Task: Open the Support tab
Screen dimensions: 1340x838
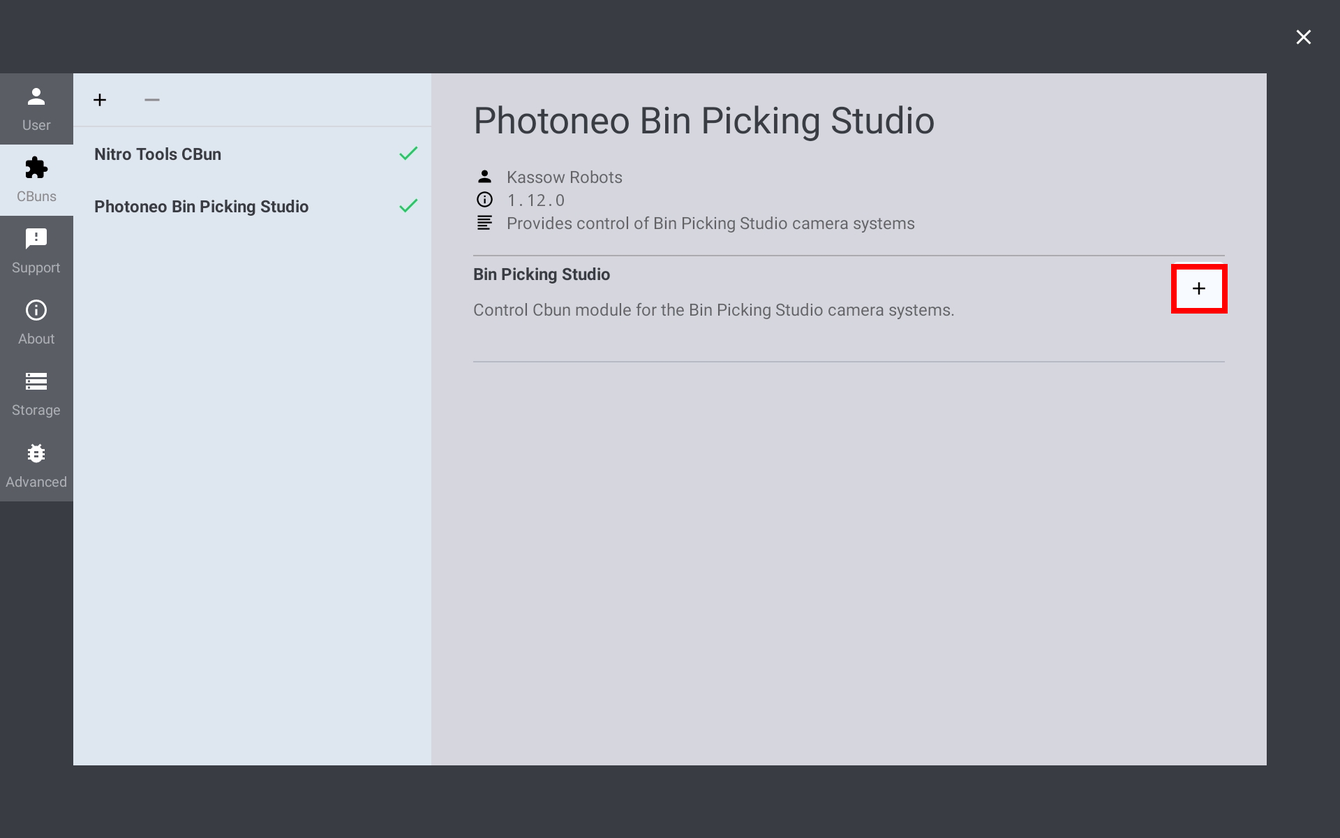Action: coord(36,251)
